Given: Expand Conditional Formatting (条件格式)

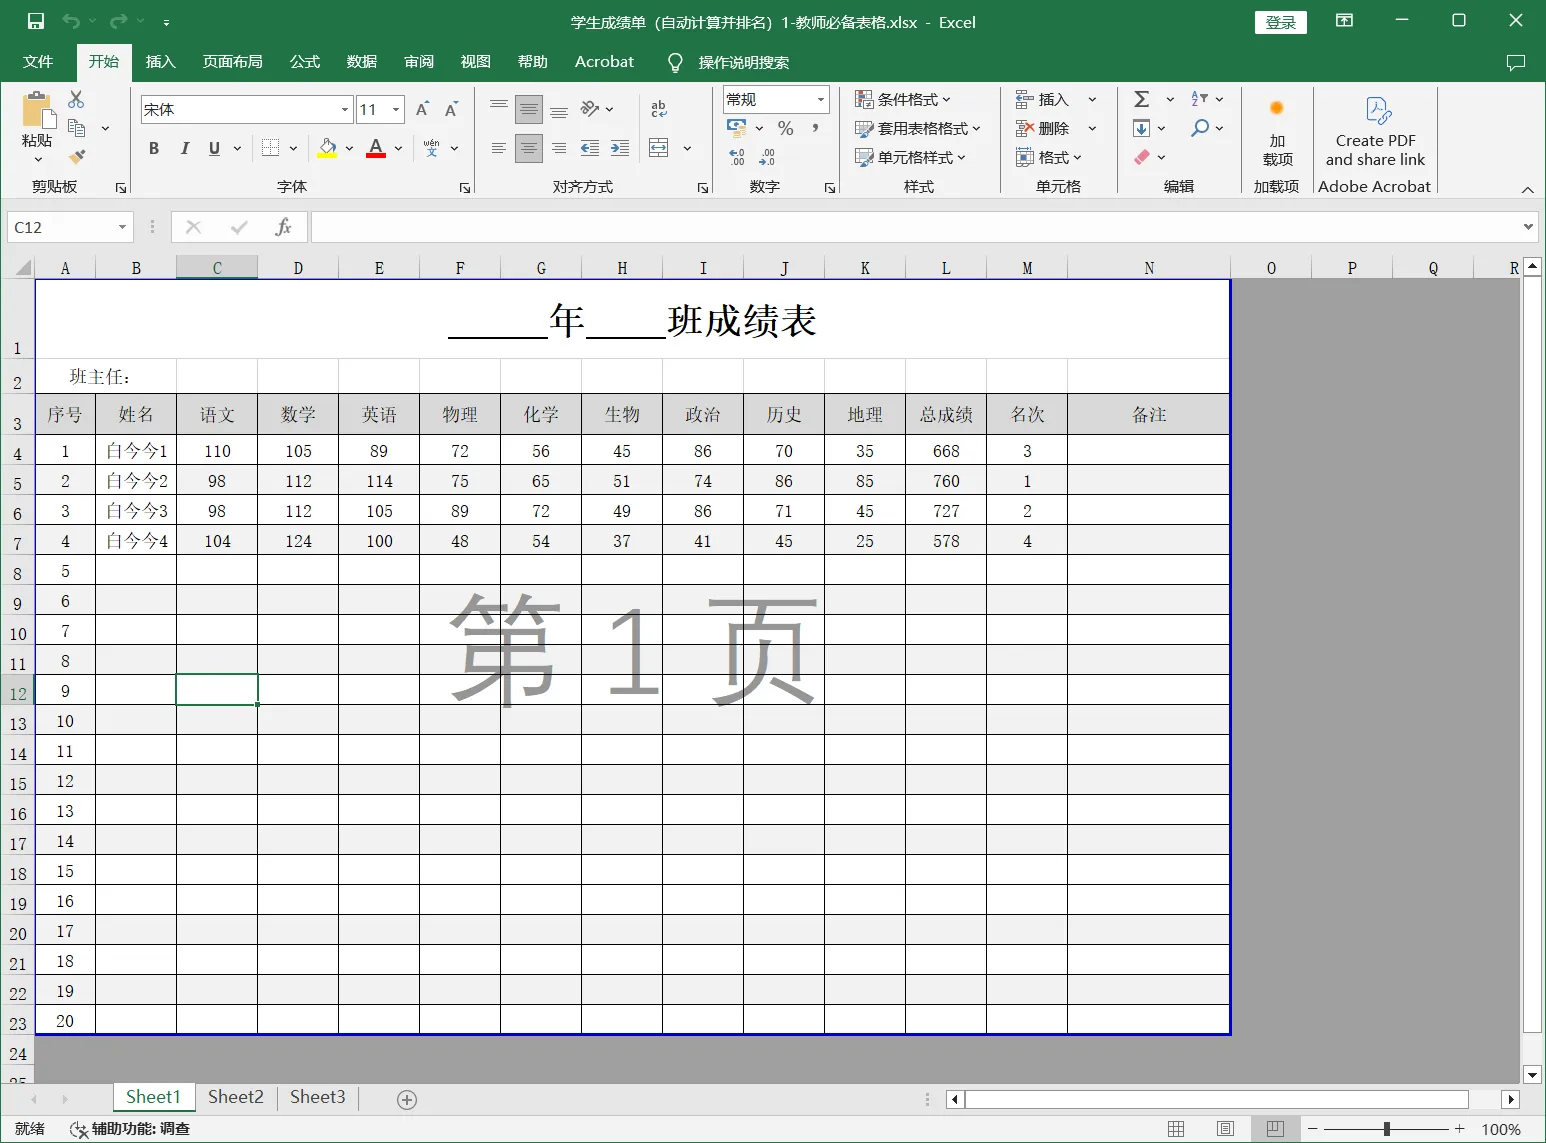Looking at the screenshot, I should pos(903,99).
